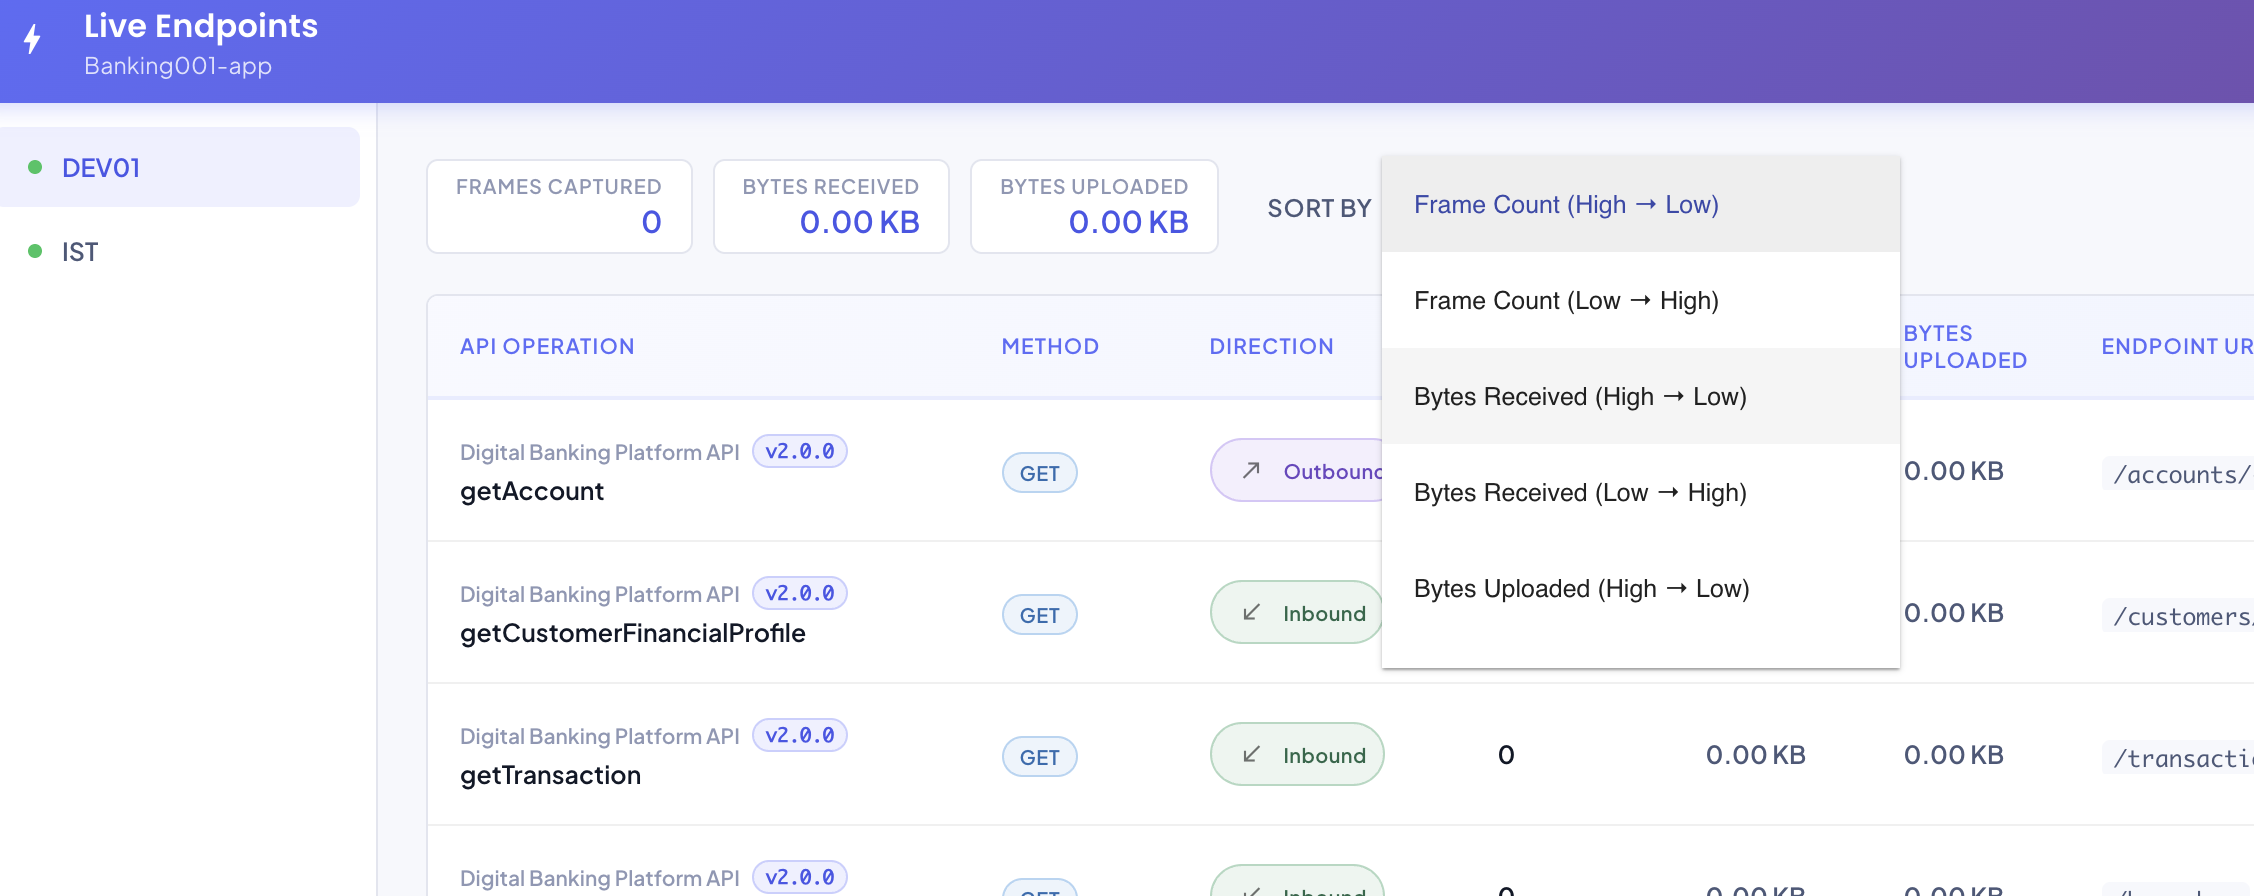Click the GET badge in getAccount row
Viewport: 2254px width, 896px height.
click(1039, 473)
